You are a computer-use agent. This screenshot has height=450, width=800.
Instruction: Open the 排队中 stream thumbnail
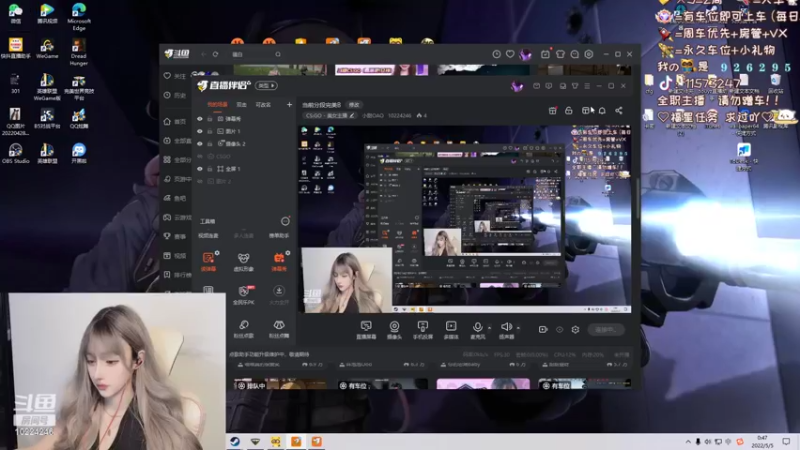tap(280, 384)
